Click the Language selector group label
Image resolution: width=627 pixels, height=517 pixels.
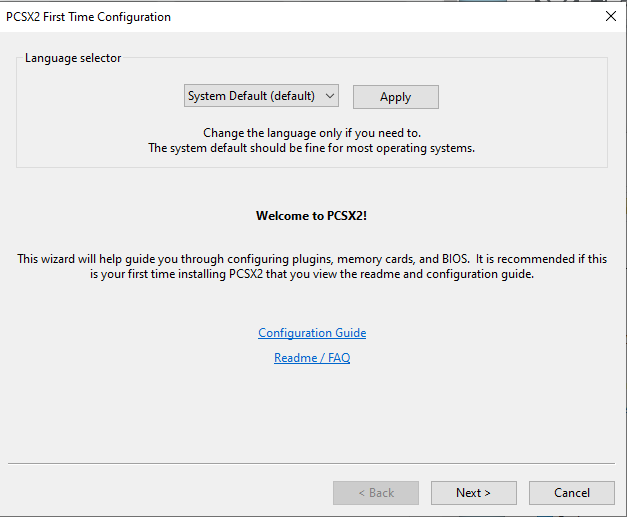point(73,58)
